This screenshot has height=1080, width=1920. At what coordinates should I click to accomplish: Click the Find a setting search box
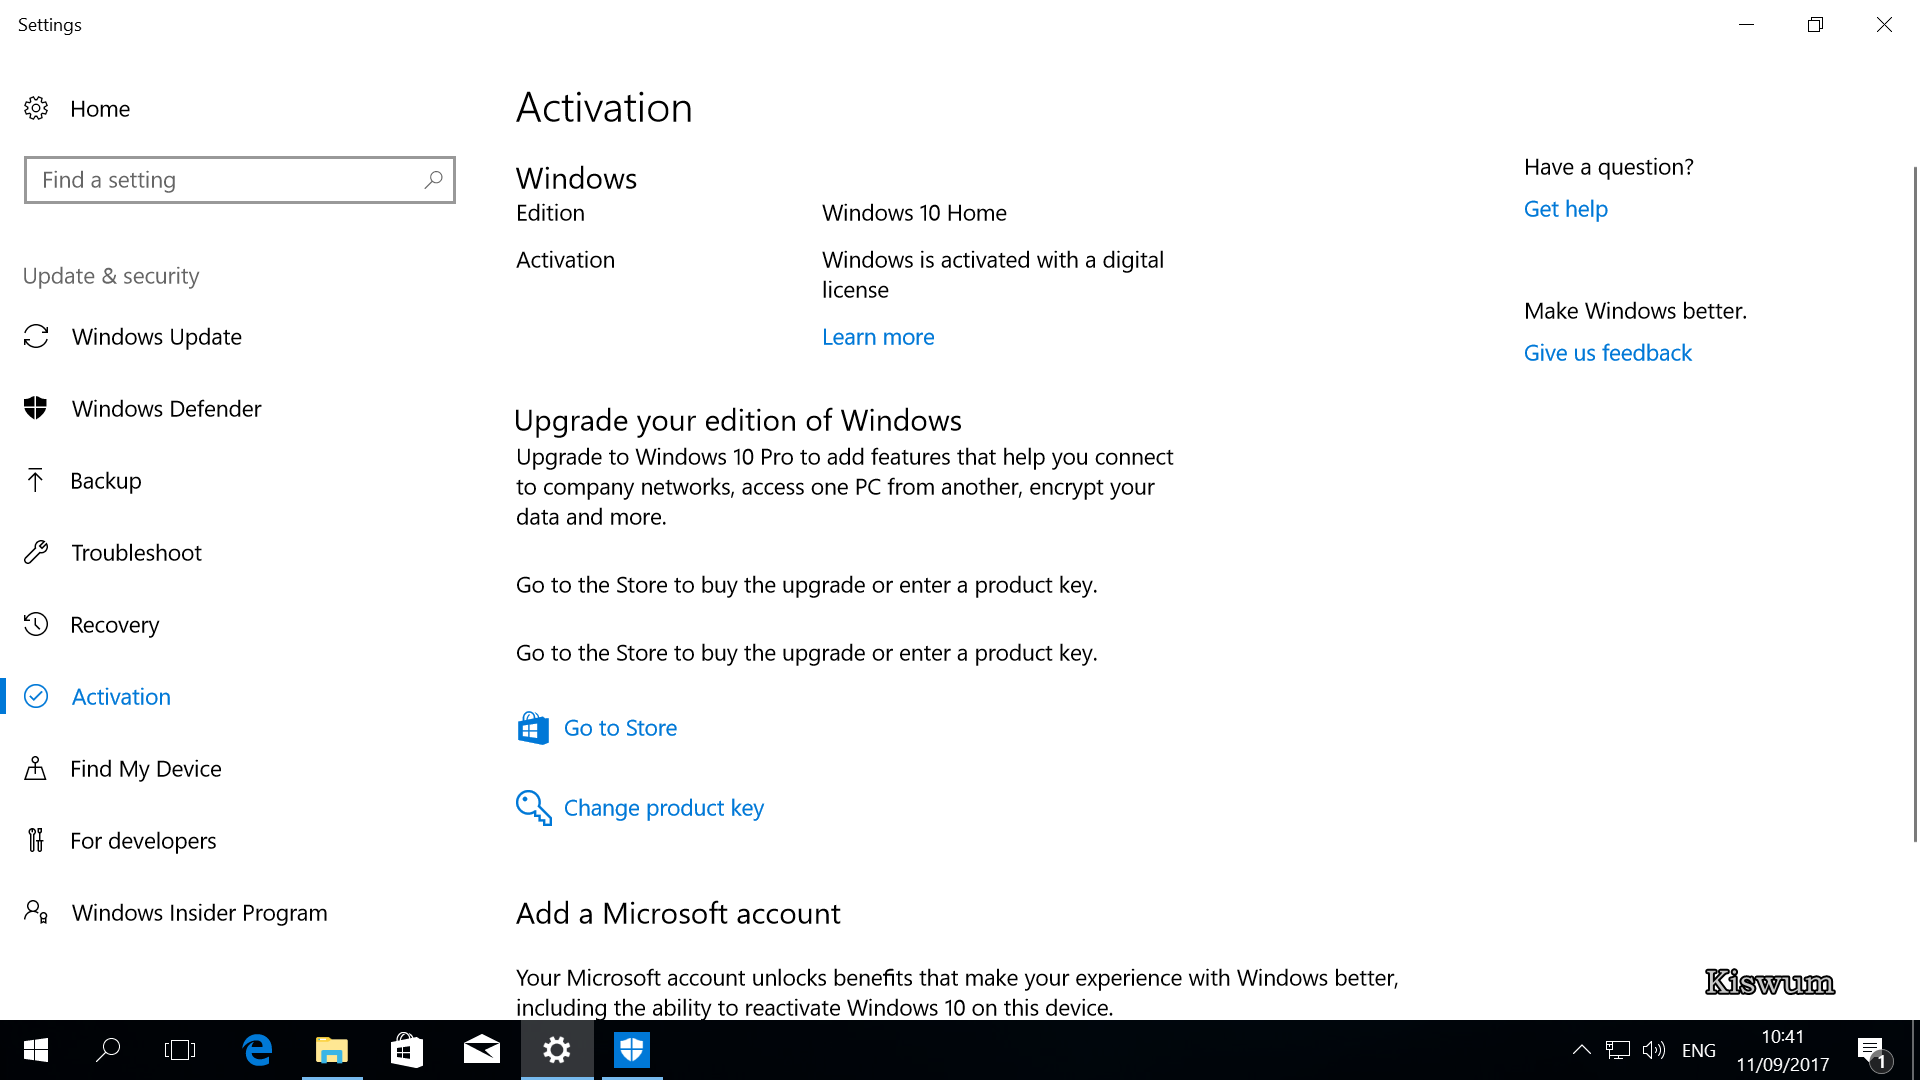tap(240, 180)
